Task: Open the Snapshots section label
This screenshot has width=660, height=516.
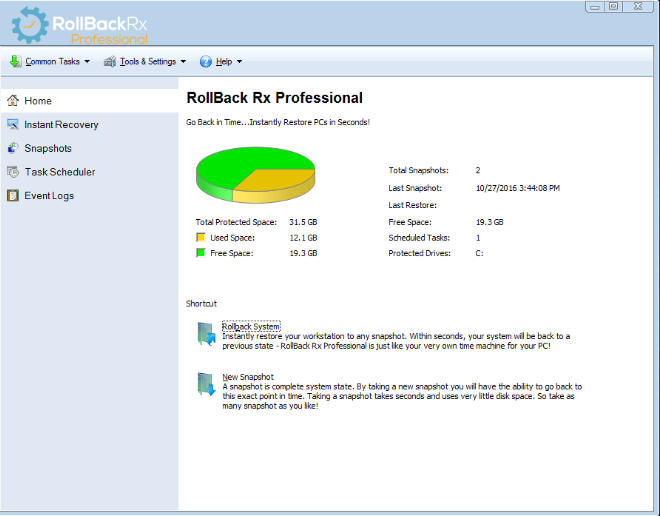Action: click(48, 148)
